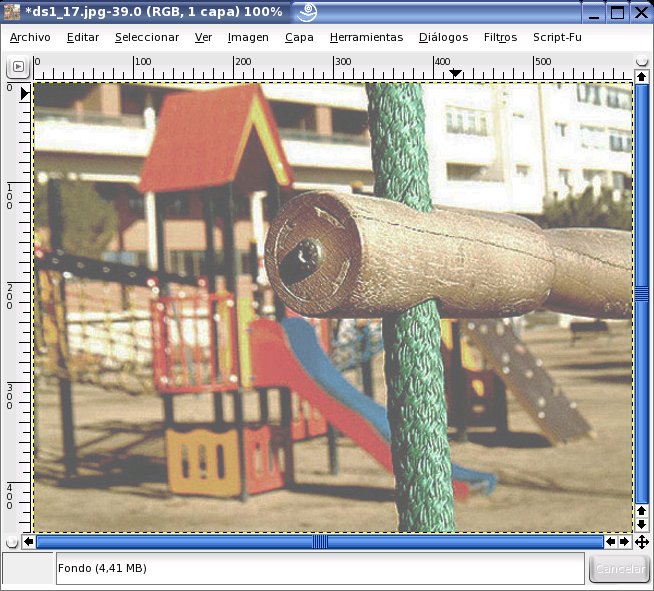Click the left arrow beside right scrollbar end
654x591 pixels.
[611, 541]
